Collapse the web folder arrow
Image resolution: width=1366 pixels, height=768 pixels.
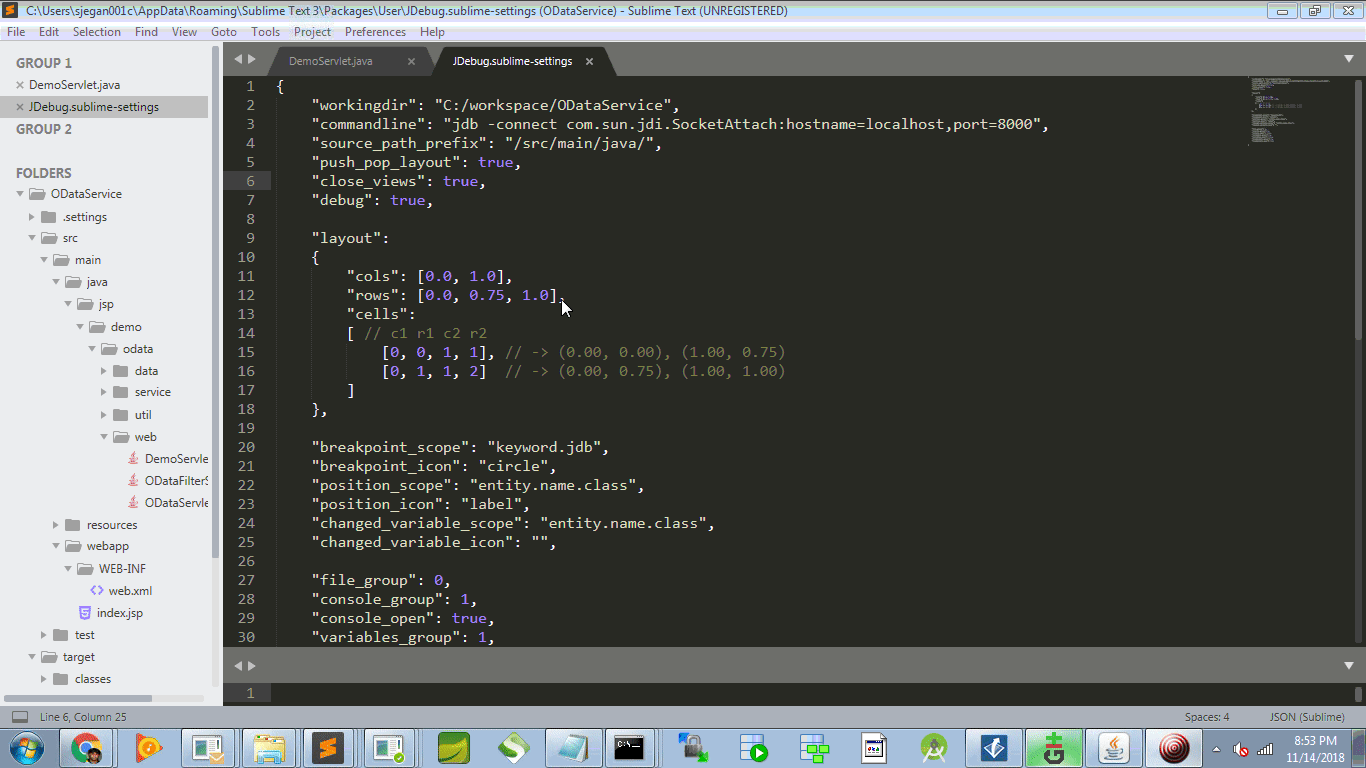104,437
